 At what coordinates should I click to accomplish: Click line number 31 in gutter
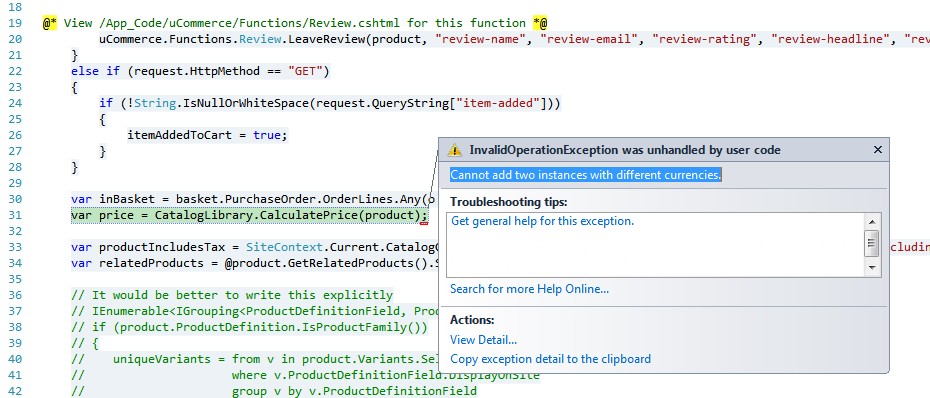pyautogui.click(x=16, y=215)
